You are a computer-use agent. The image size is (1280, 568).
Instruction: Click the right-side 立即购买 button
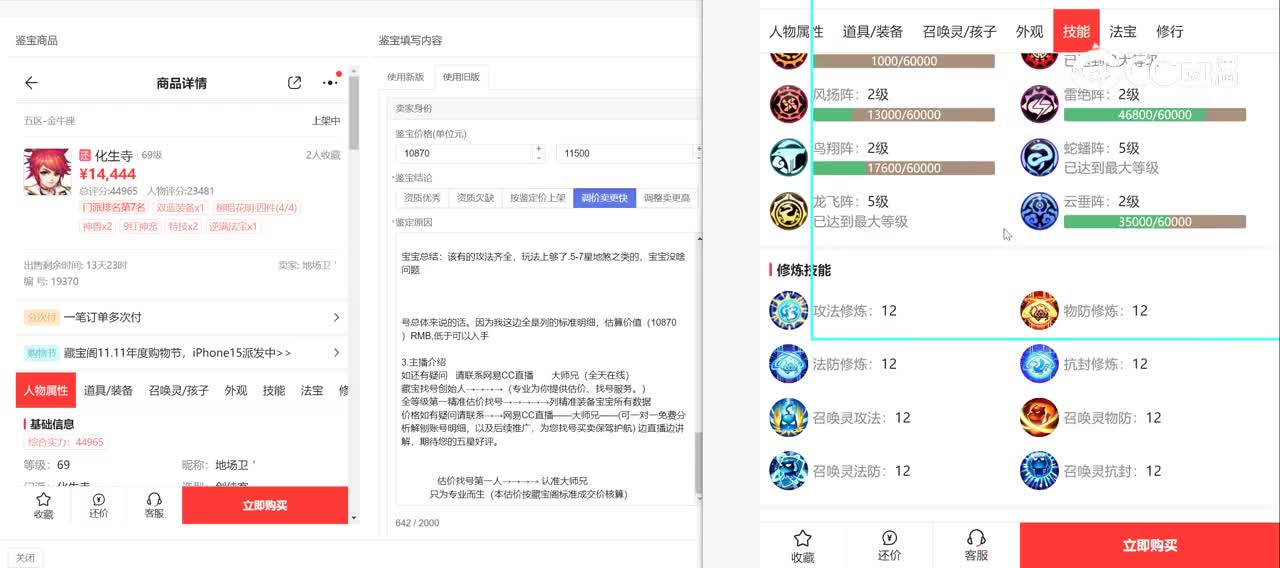click(1149, 545)
